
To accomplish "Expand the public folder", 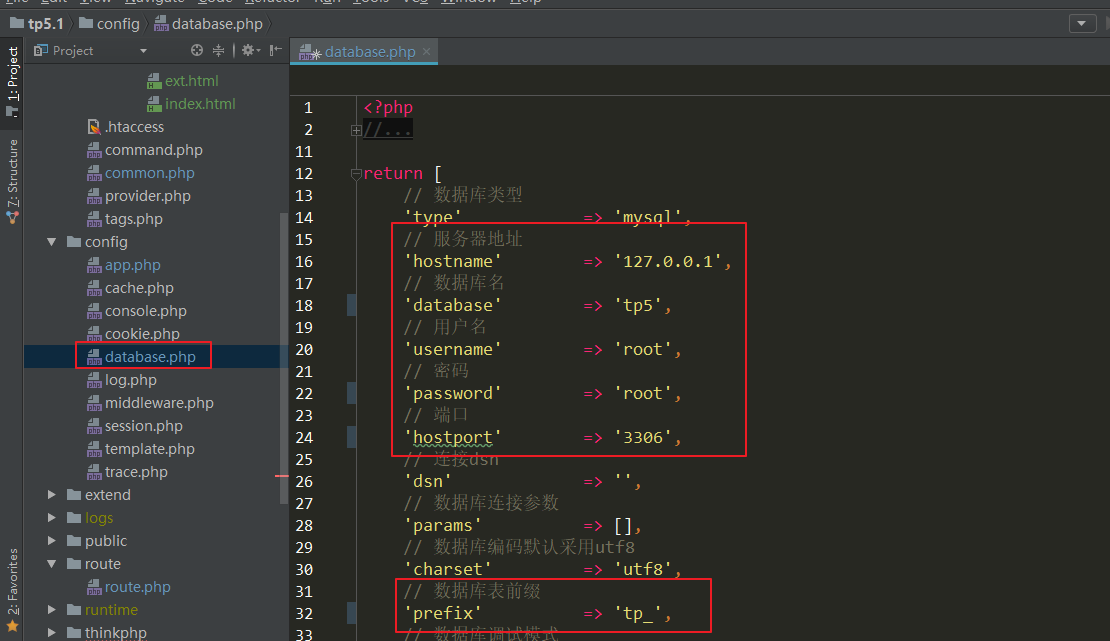I will coord(52,540).
